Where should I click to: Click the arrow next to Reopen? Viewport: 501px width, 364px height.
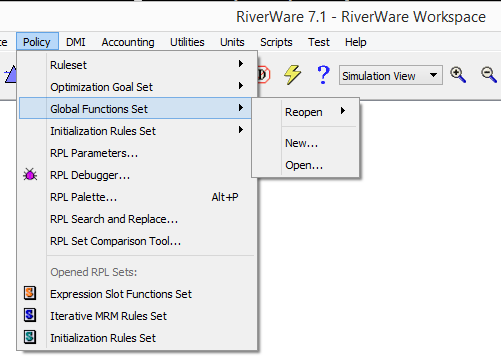click(343, 111)
